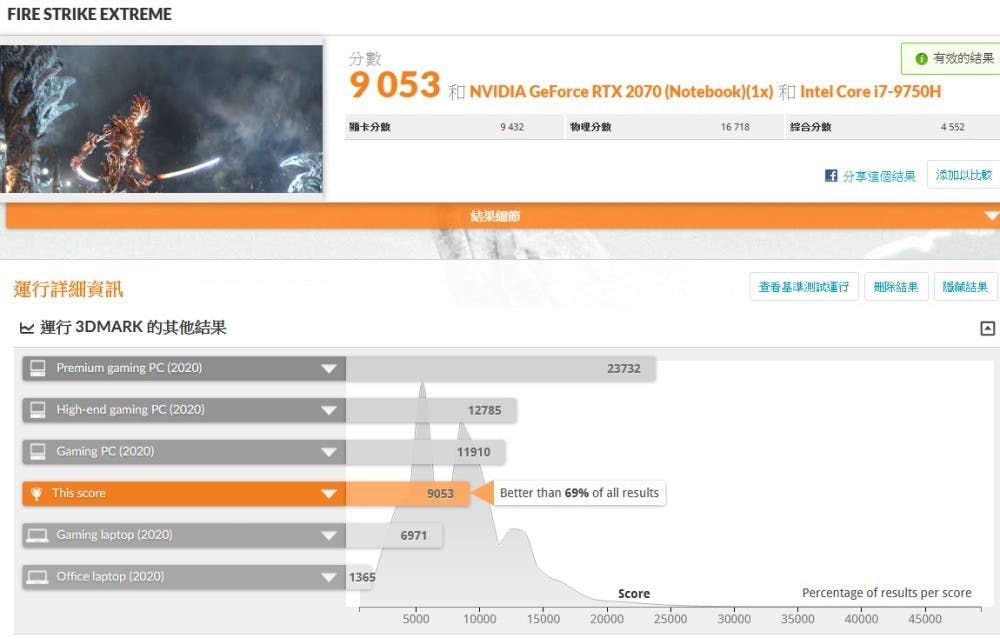The image size is (1000, 639).
Task: Expand the Office laptop (2020) dropdown arrow
Action: (329, 577)
